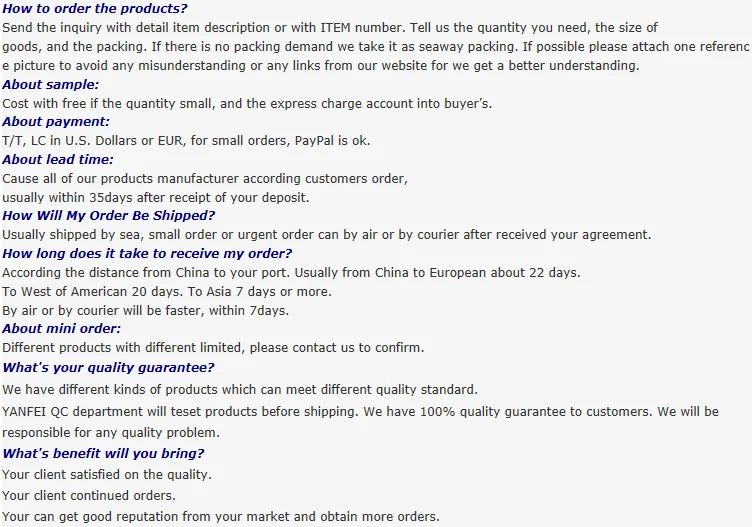Screen dimensions: 752x527
Task: Click "How Will My Order Be Shipped?" heading
Action: (108, 215)
